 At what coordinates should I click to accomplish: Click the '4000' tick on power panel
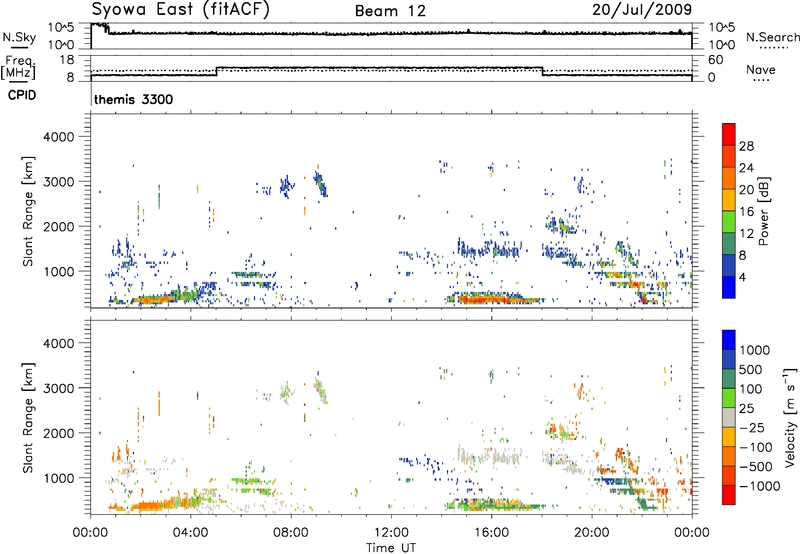point(59,137)
